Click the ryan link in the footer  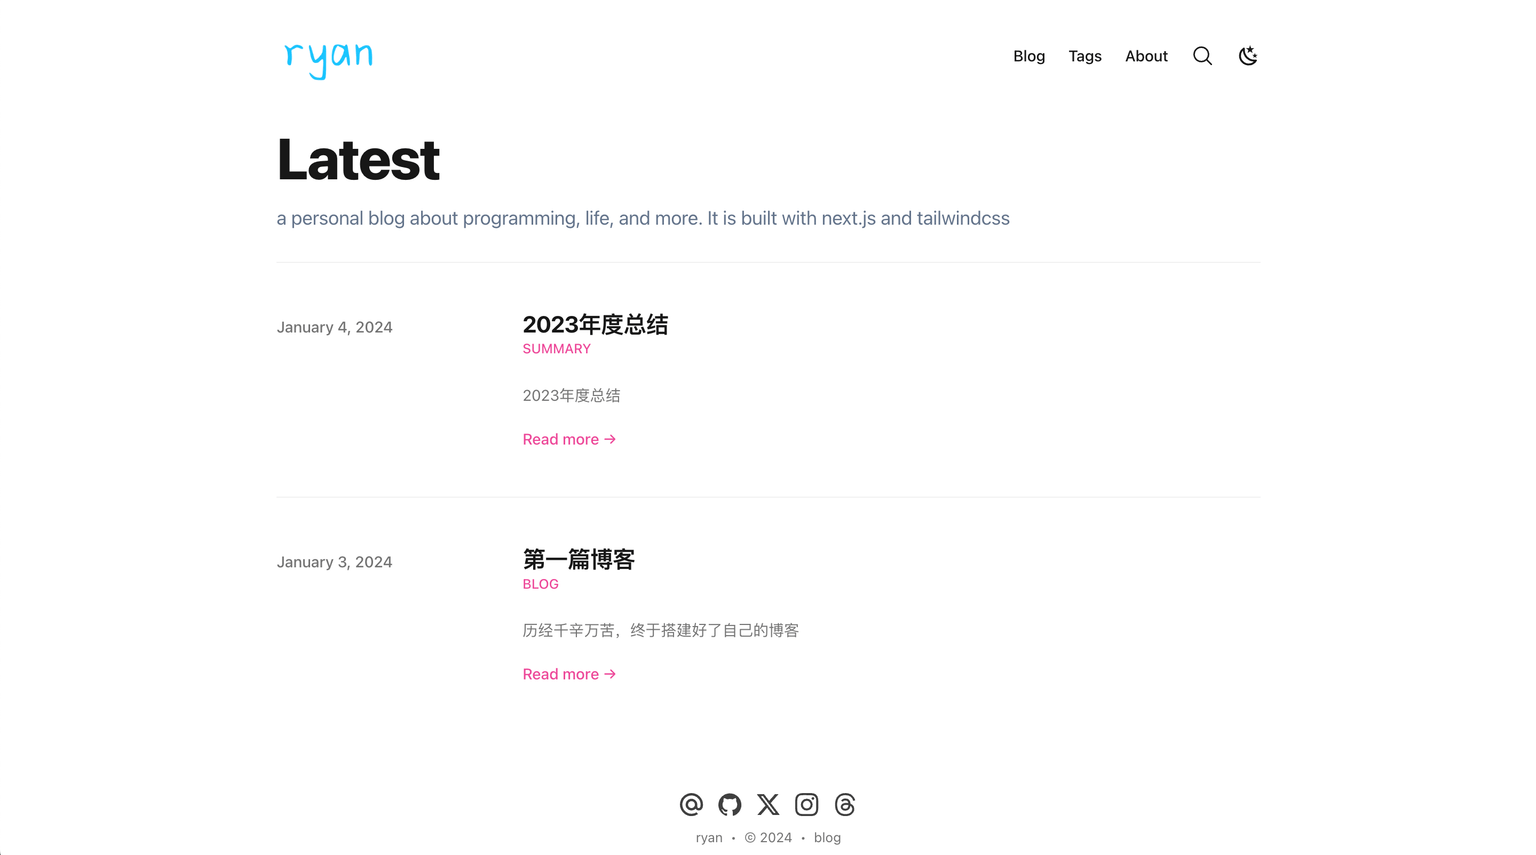[709, 837]
